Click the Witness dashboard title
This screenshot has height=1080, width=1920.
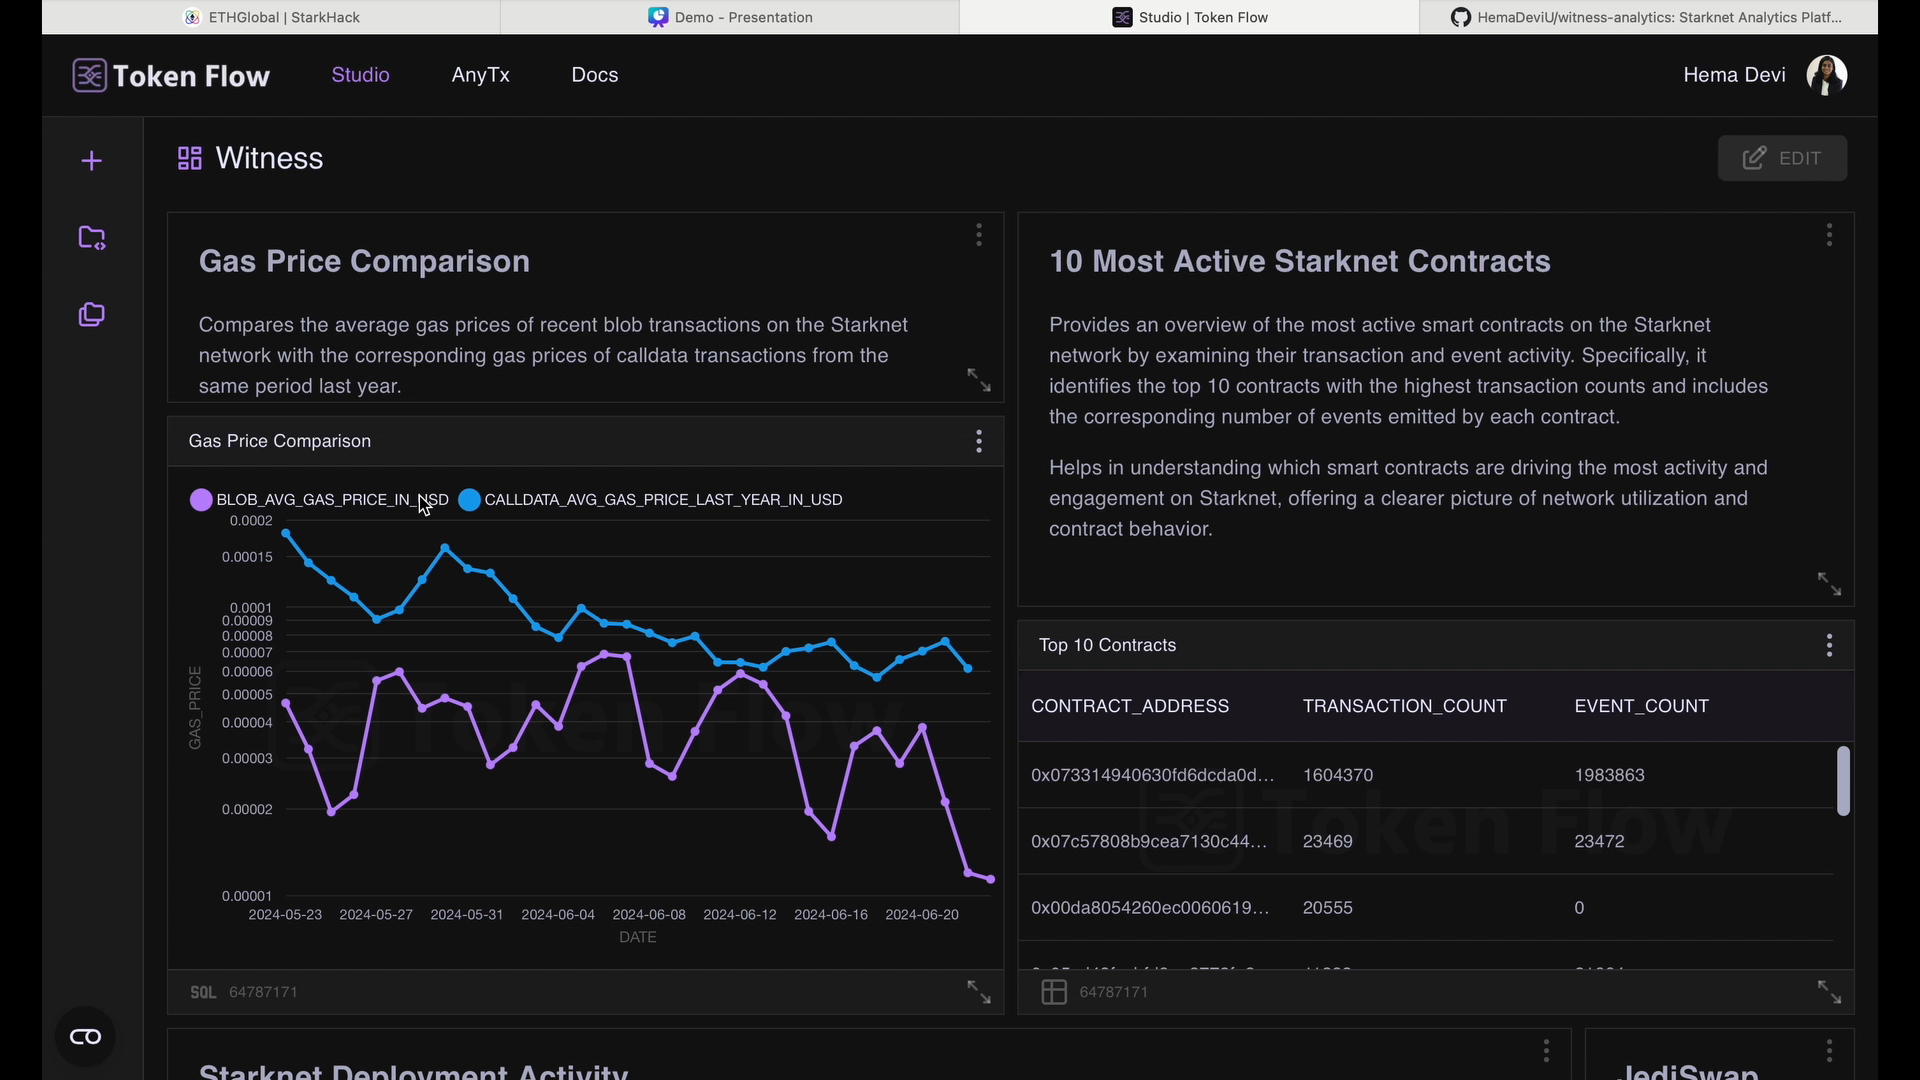(269, 158)
